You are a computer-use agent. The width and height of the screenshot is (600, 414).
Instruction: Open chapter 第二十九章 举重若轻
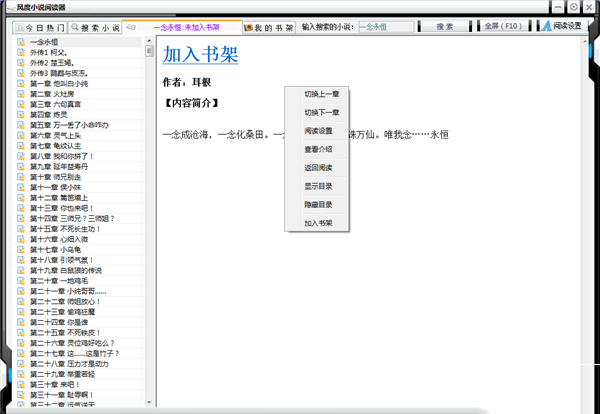62,374
